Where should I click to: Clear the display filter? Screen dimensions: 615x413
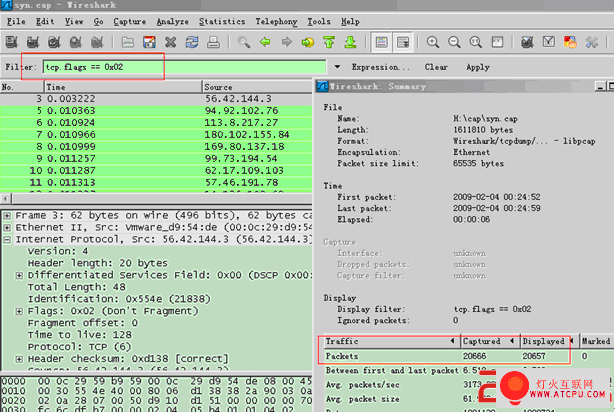click(x=436, y=67)
